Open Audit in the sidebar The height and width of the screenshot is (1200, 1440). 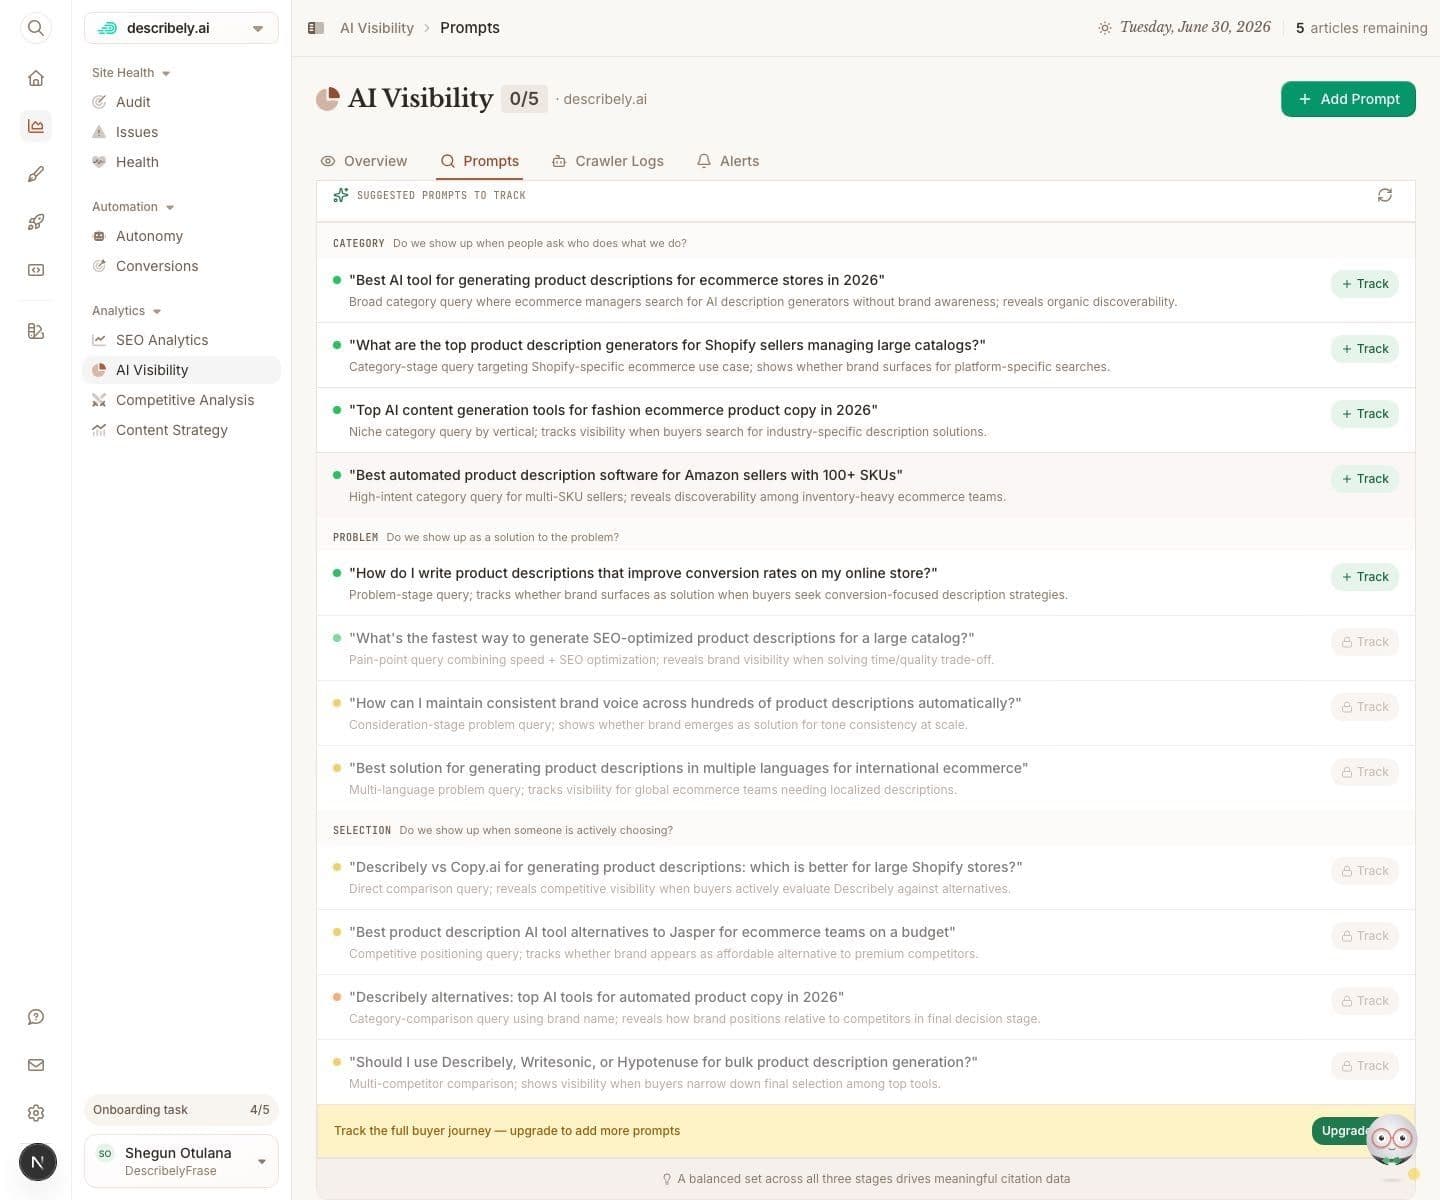(181, 102)
